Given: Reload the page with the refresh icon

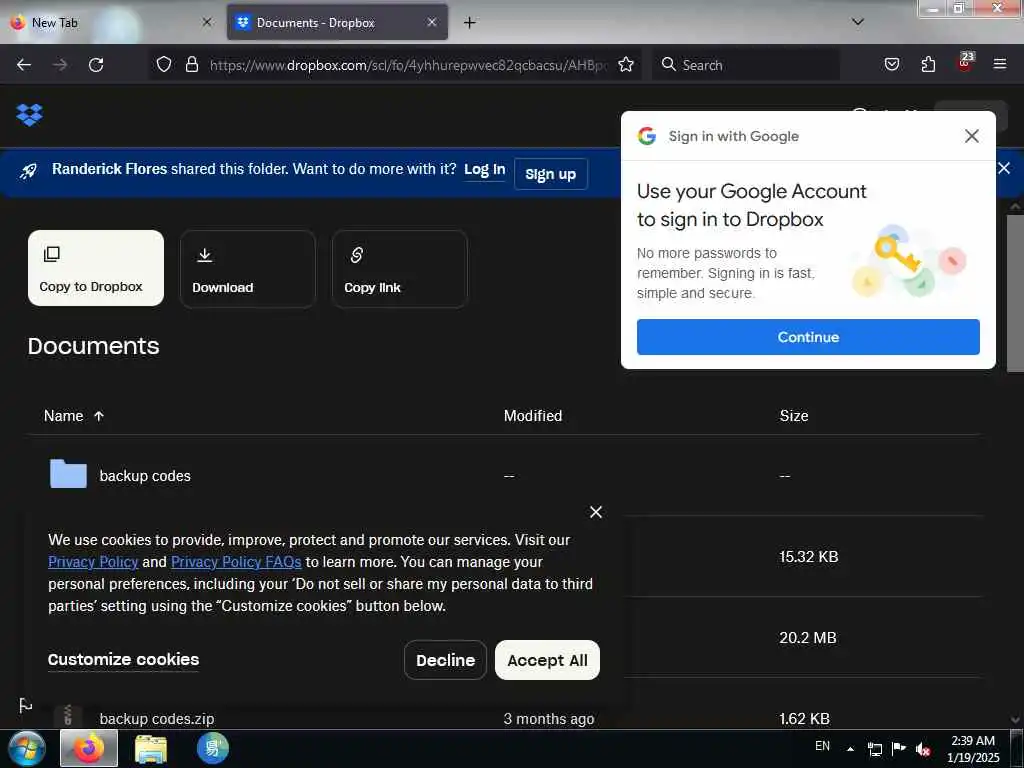Looking at the screenshot, I should pyautogui.click(x=96, y=65).
